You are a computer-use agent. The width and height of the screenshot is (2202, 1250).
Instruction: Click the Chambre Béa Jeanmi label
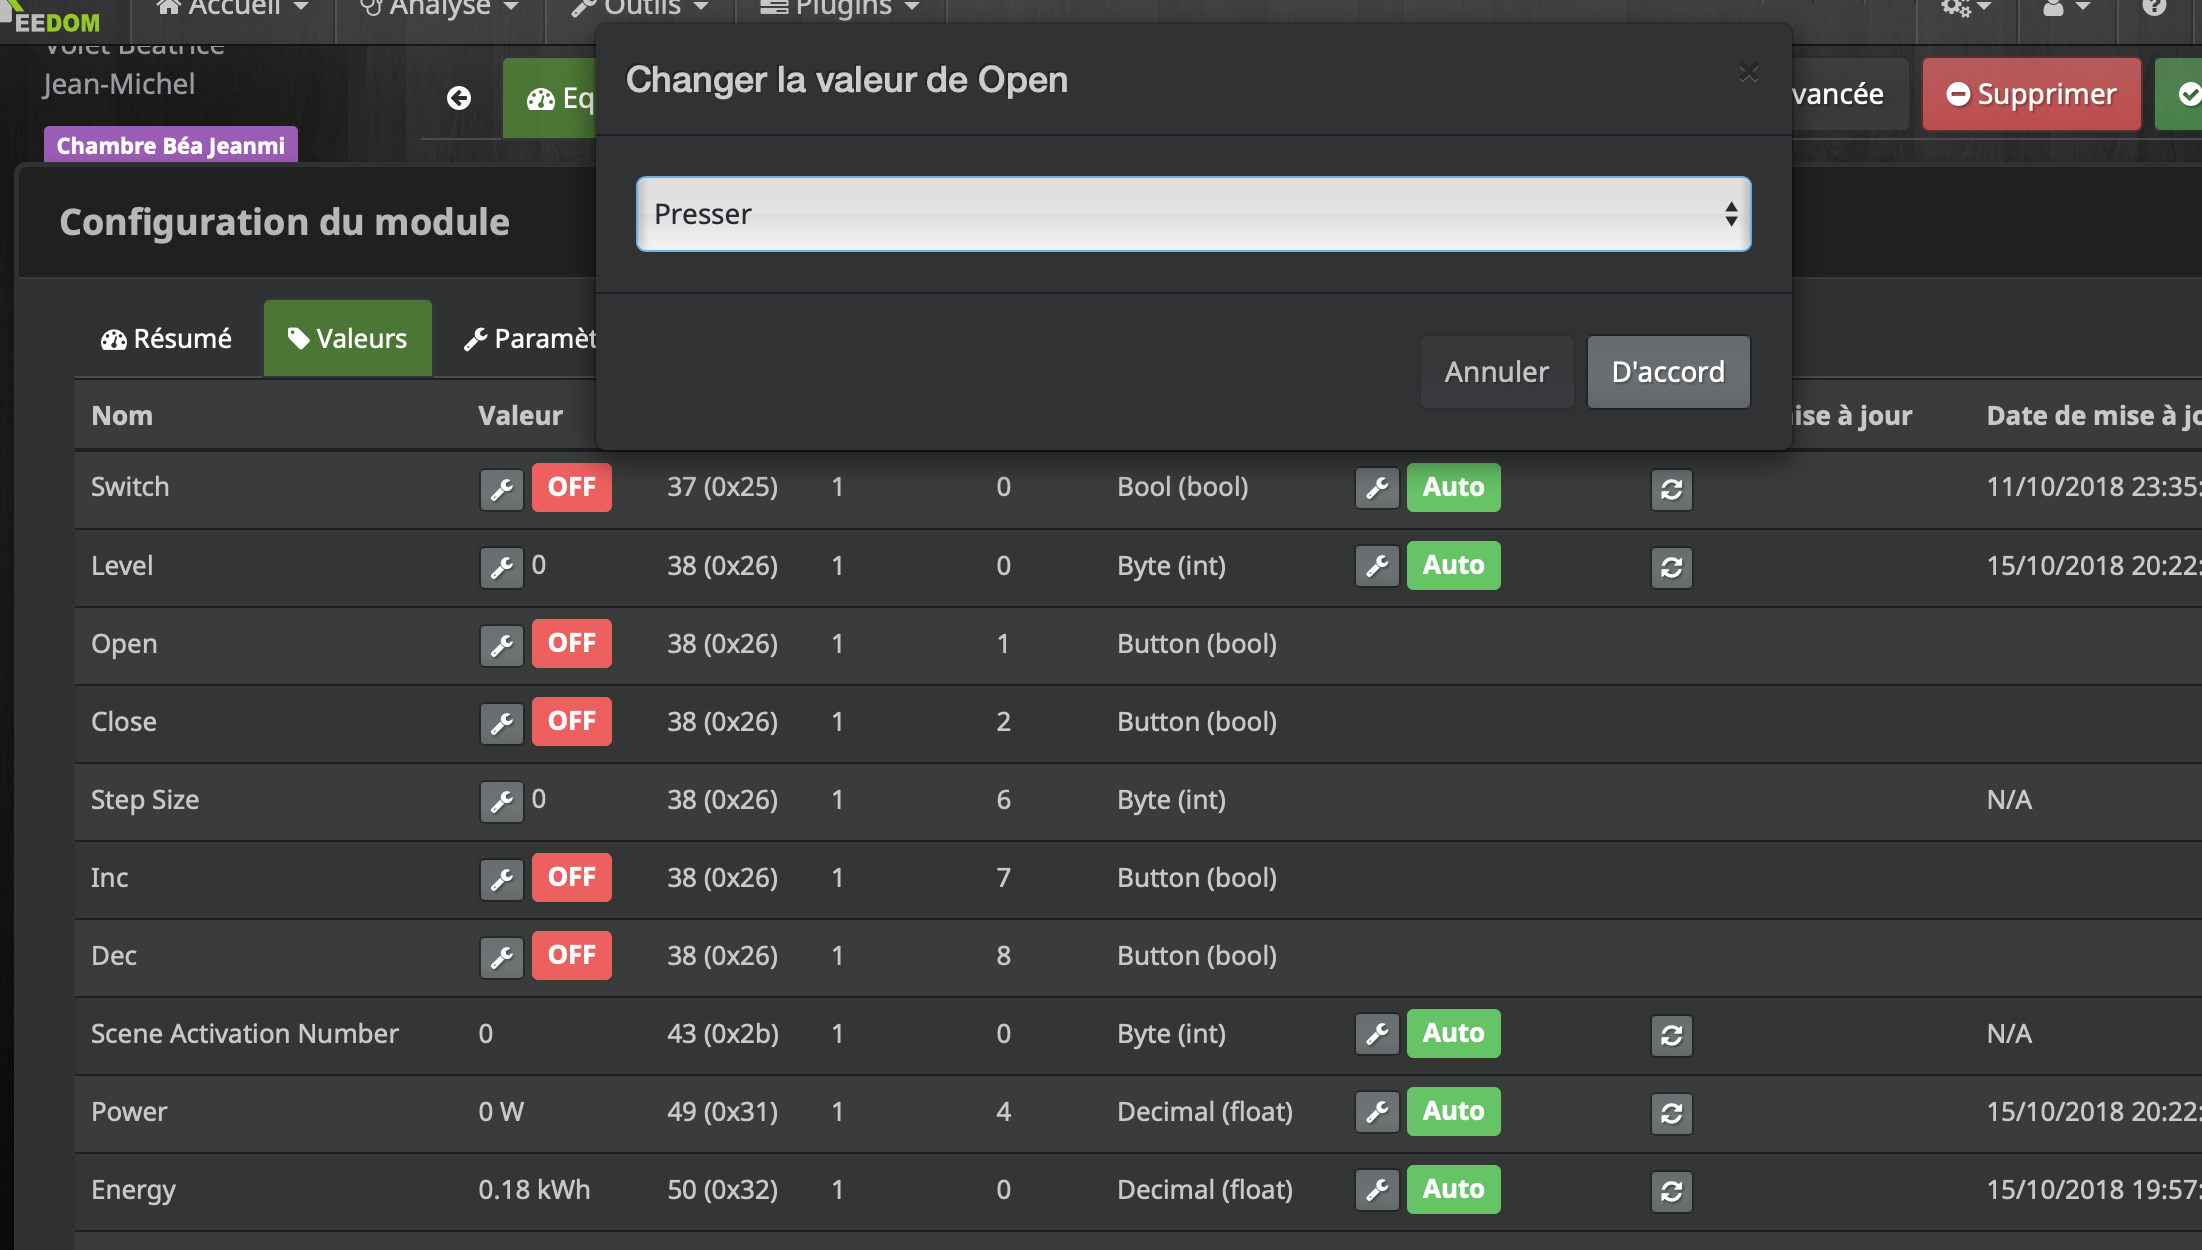pyautogui.click(x=170, y=146)
